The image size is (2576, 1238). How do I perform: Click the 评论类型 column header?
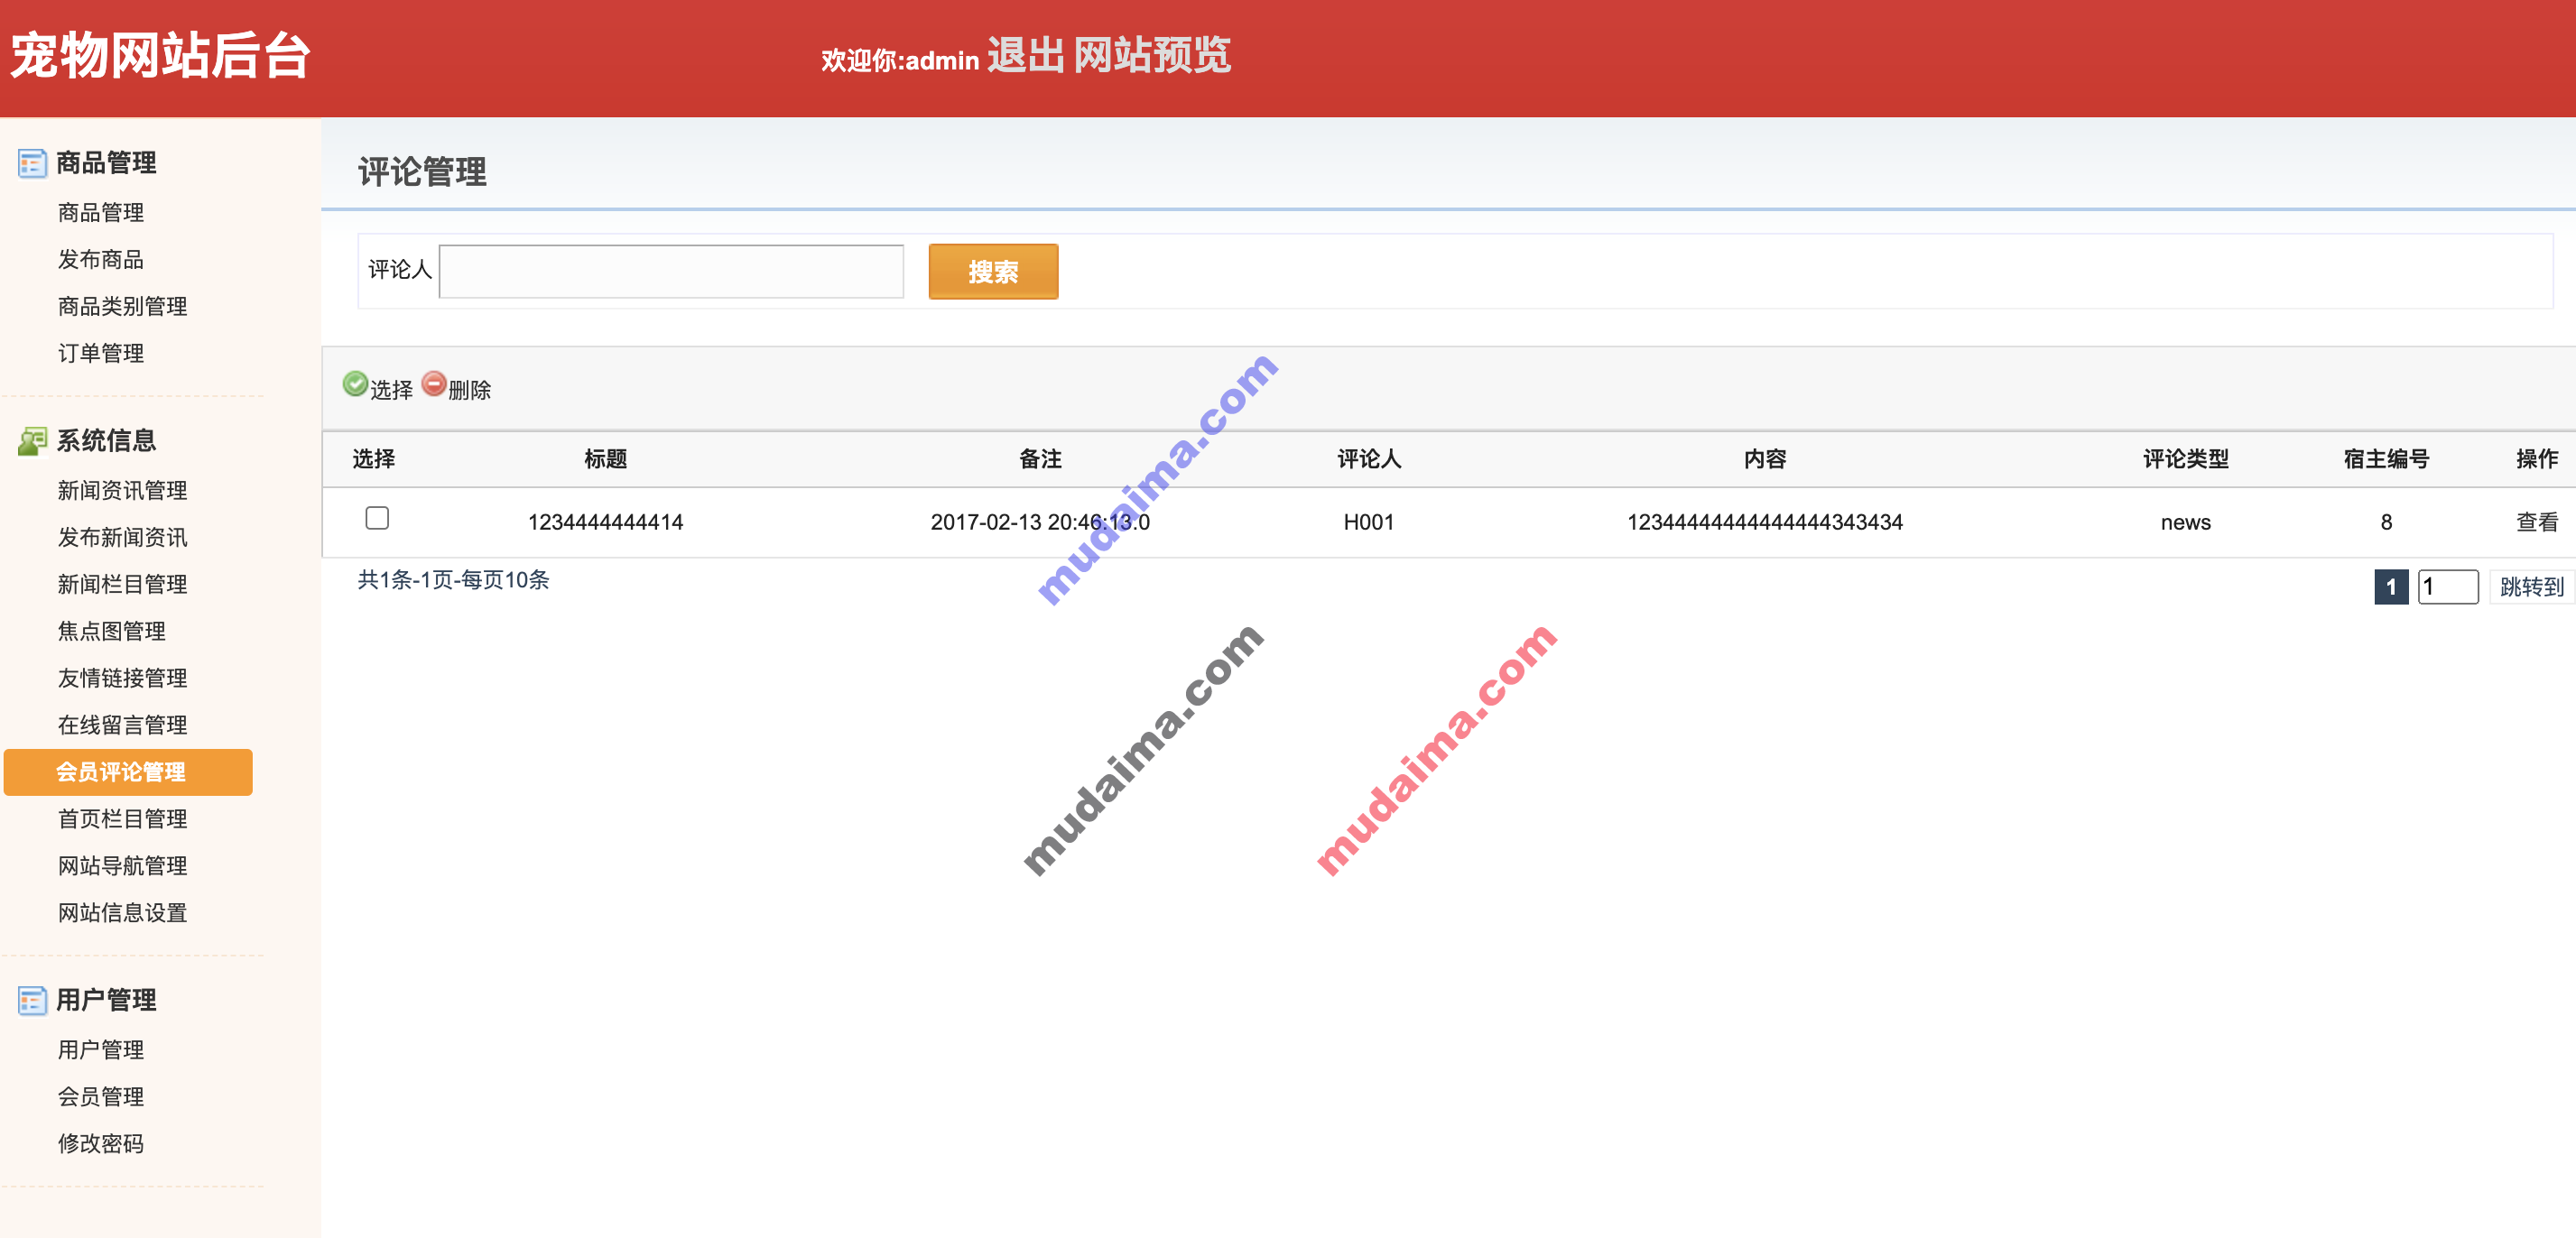[x=2186, y=460]
